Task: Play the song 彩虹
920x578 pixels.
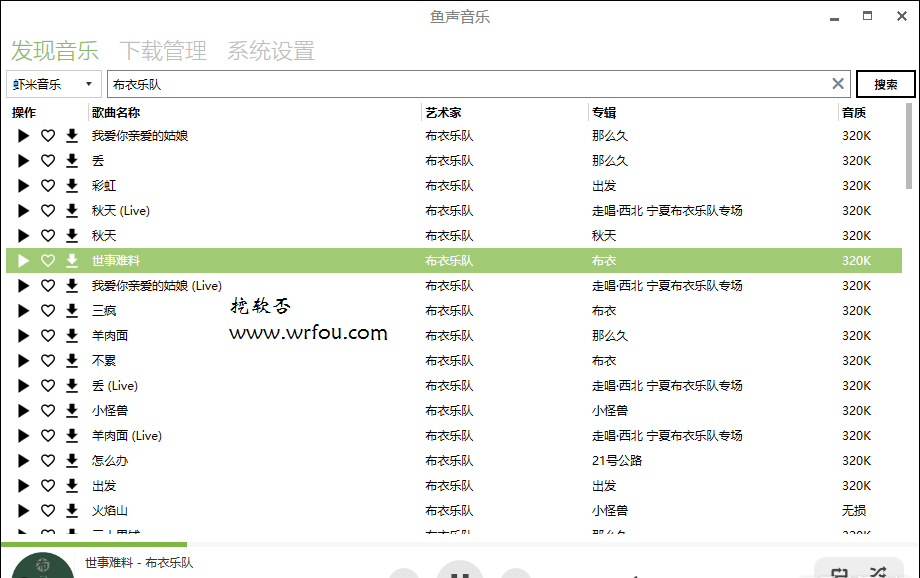Action: (23, 186)
